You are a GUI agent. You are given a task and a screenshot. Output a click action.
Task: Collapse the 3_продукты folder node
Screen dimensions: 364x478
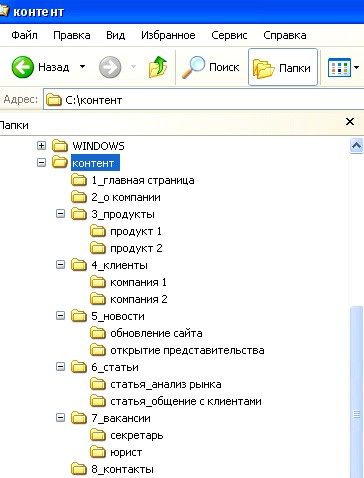click(60, 214)
